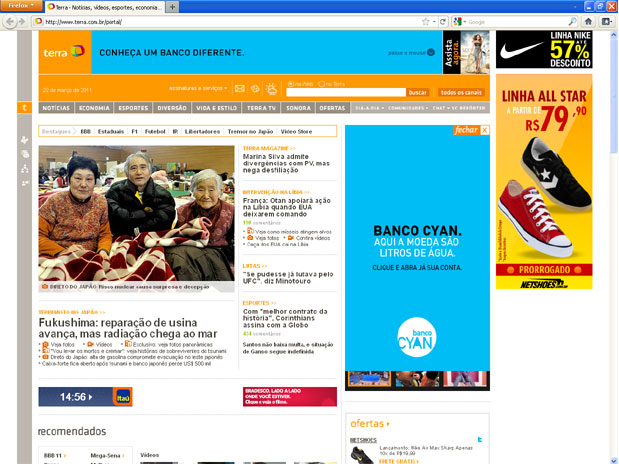Click the Terra logo
Screen dimensions: 619x464
(64, 52)
